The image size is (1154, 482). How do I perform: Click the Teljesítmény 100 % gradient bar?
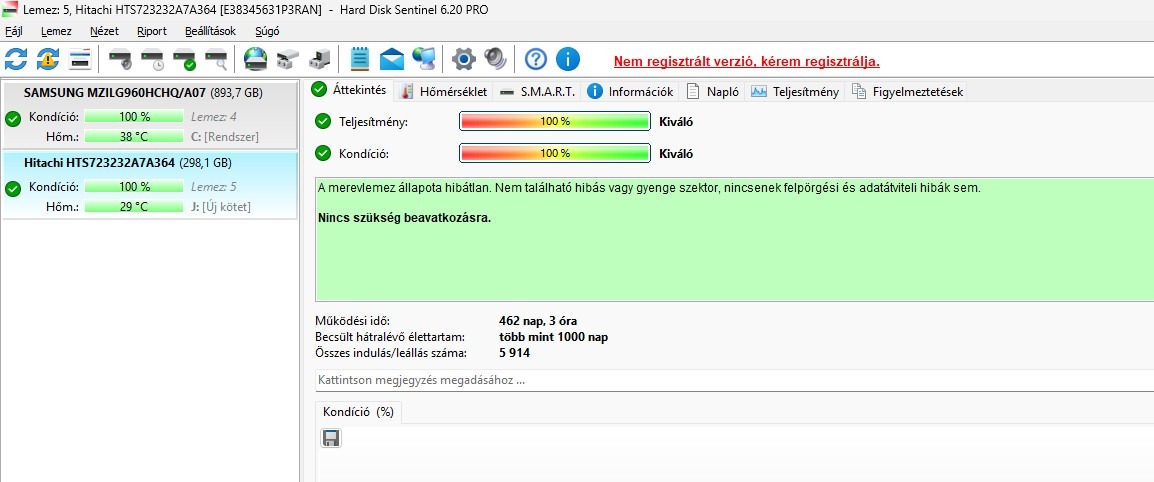pyautogui.click(x=555, y=121)
